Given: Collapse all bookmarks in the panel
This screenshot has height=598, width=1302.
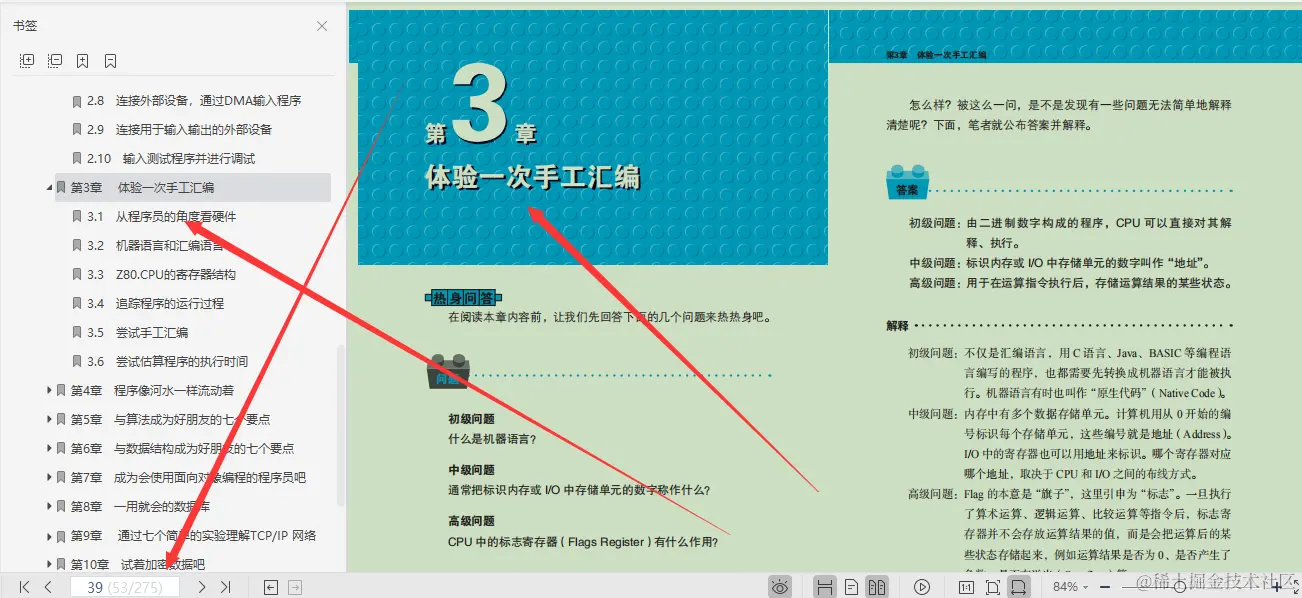Looking at the screenshot, I should (55, 60).
